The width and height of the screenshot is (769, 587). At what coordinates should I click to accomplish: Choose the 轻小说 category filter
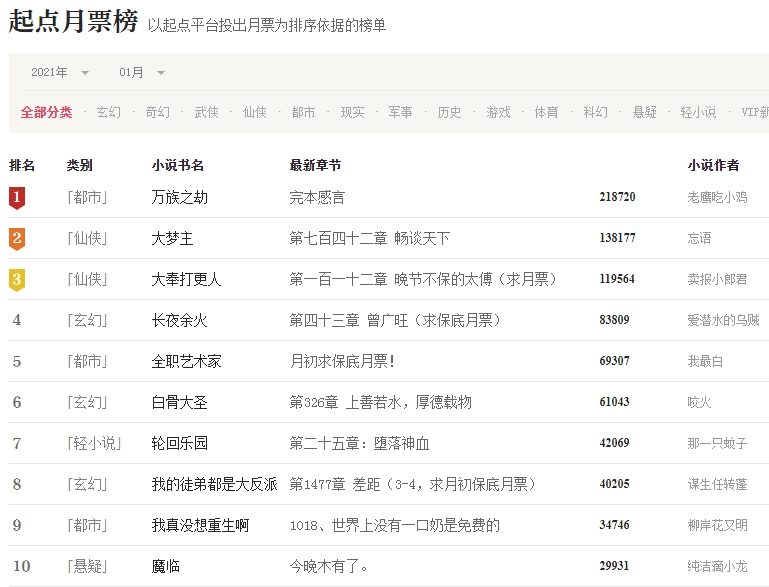tap(698, 112)
